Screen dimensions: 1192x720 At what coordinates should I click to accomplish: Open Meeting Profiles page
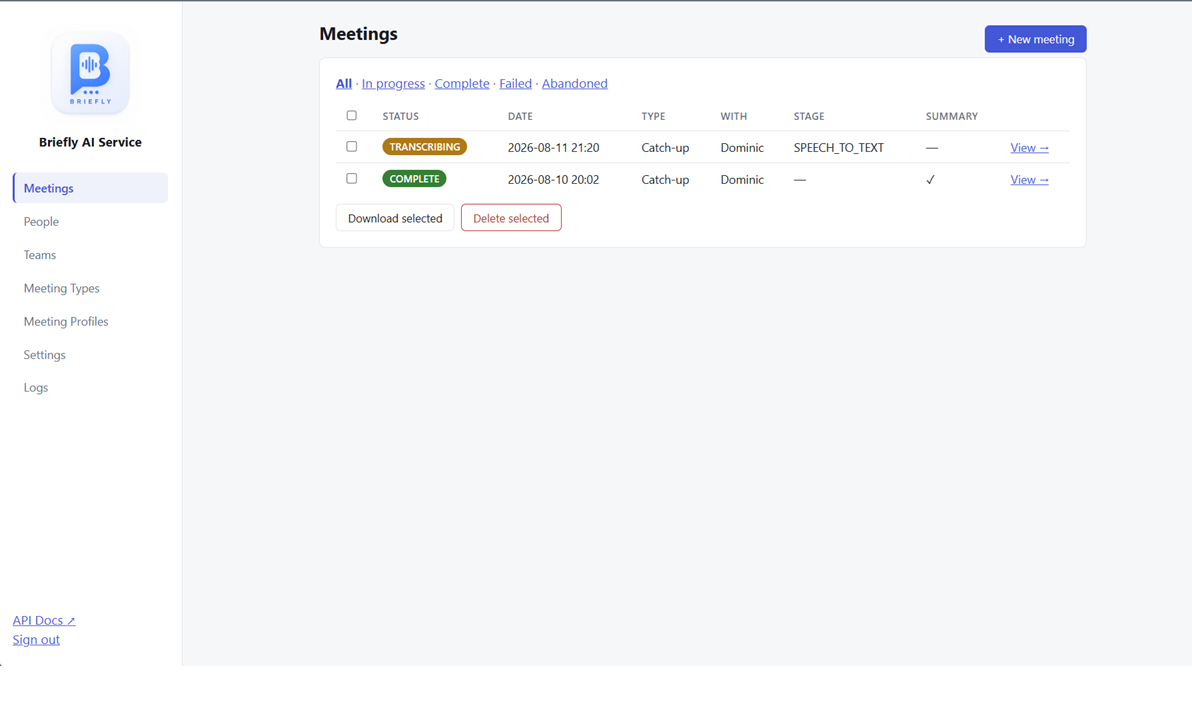tap(66, 321)
